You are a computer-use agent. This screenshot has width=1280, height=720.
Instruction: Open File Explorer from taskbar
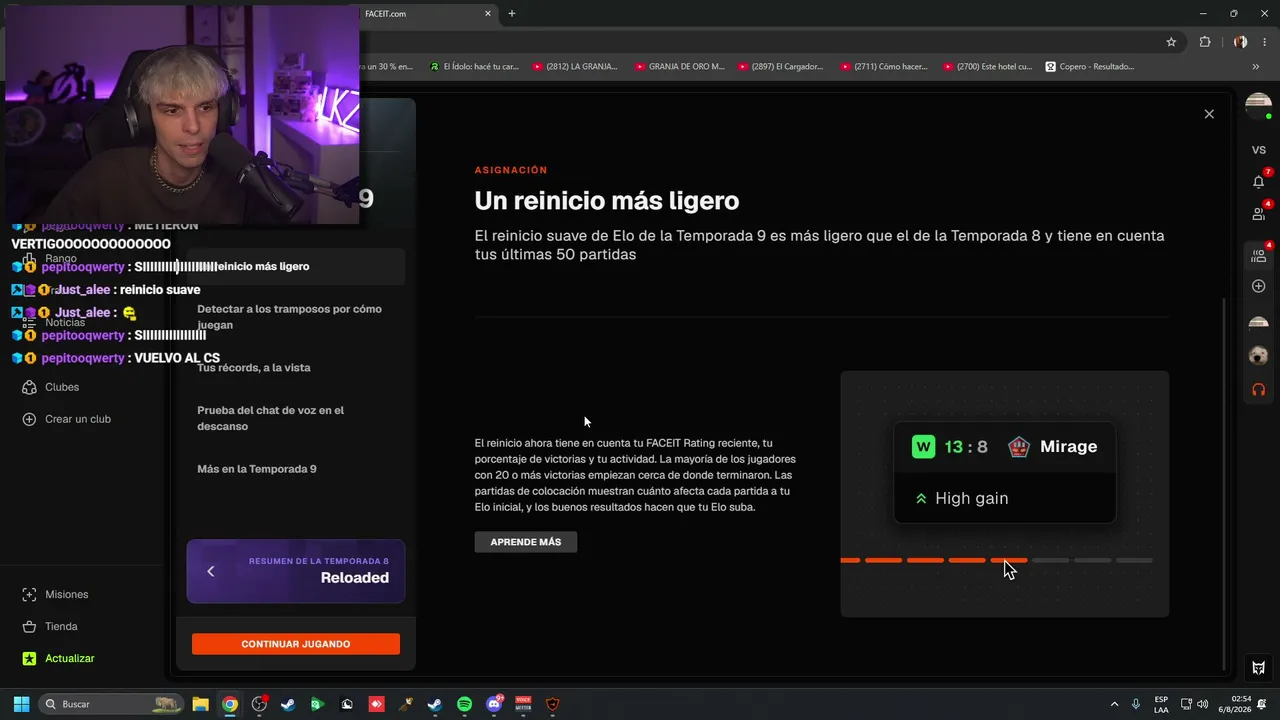(200, 704)
